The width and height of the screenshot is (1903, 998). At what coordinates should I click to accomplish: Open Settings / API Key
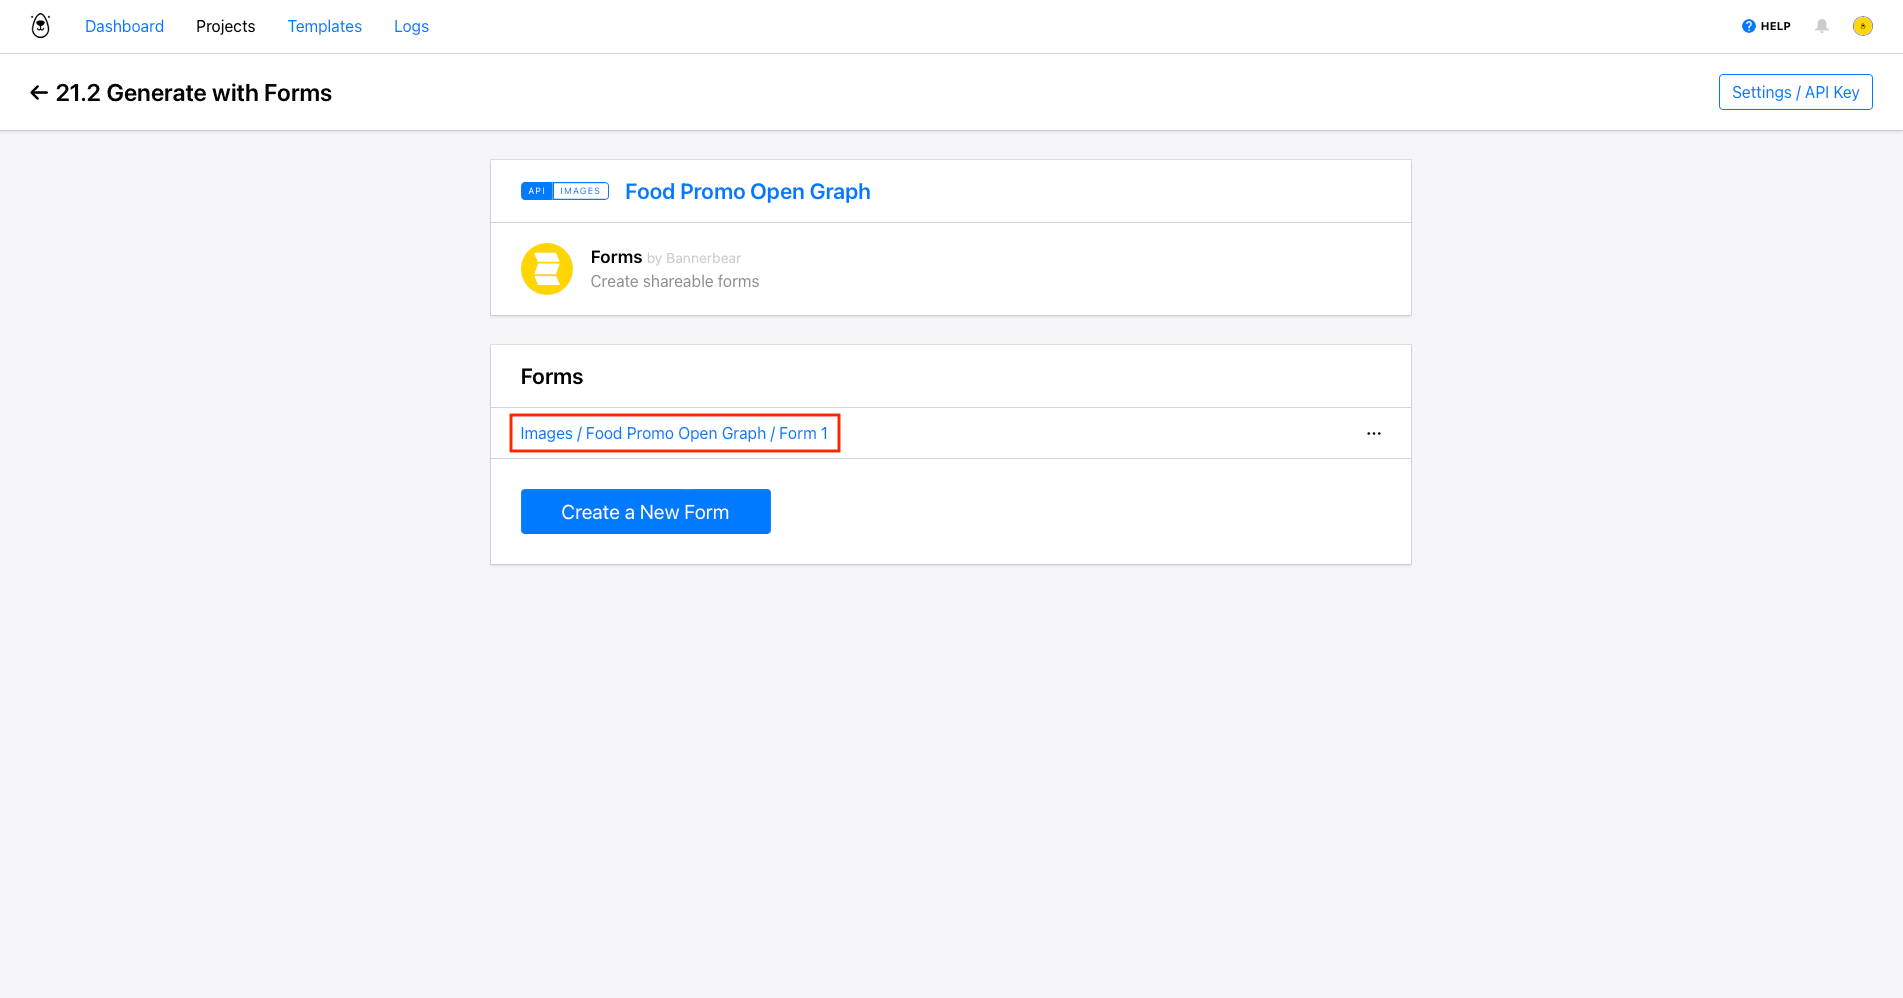point(1795,91)
